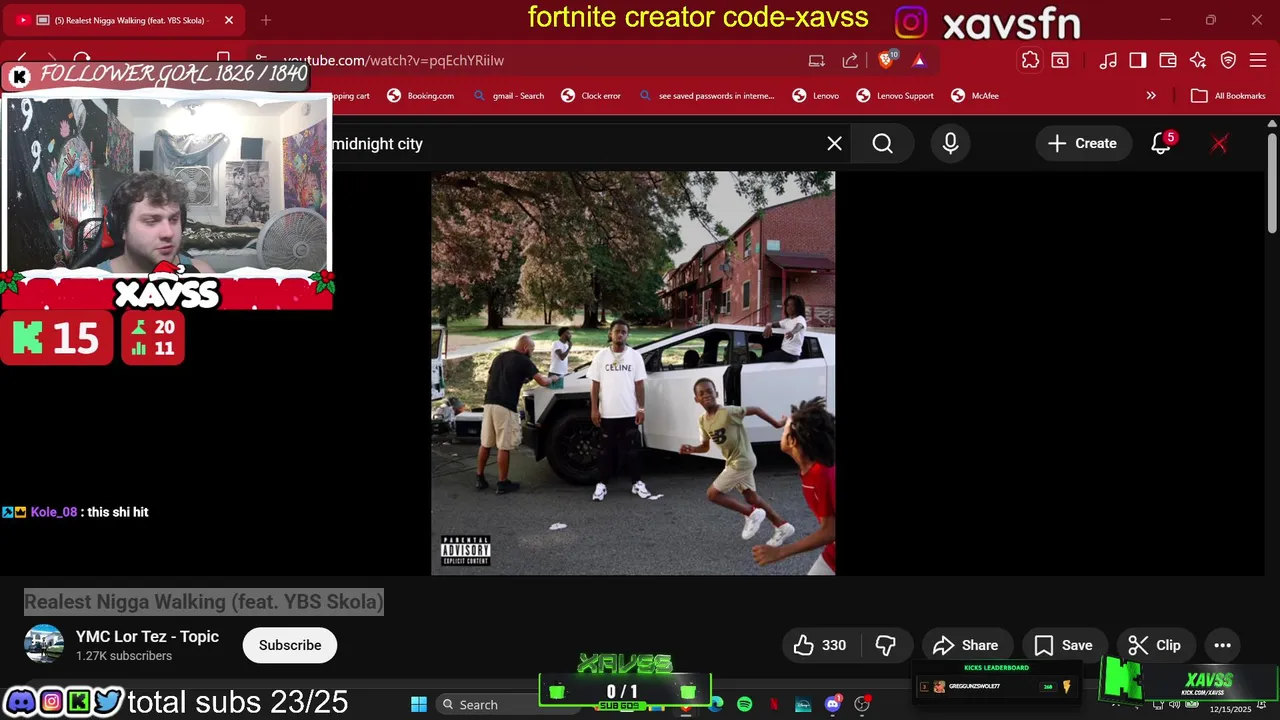Install this site as app icon
The image size is (1280, 720).
tap(817, 60)
